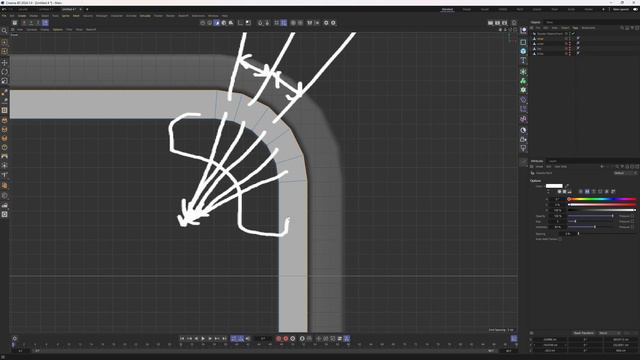Image resolution: width=640 pixels, height=360 pixels.
Task: Add a new layout with plus button
Action: coord(603,9)
